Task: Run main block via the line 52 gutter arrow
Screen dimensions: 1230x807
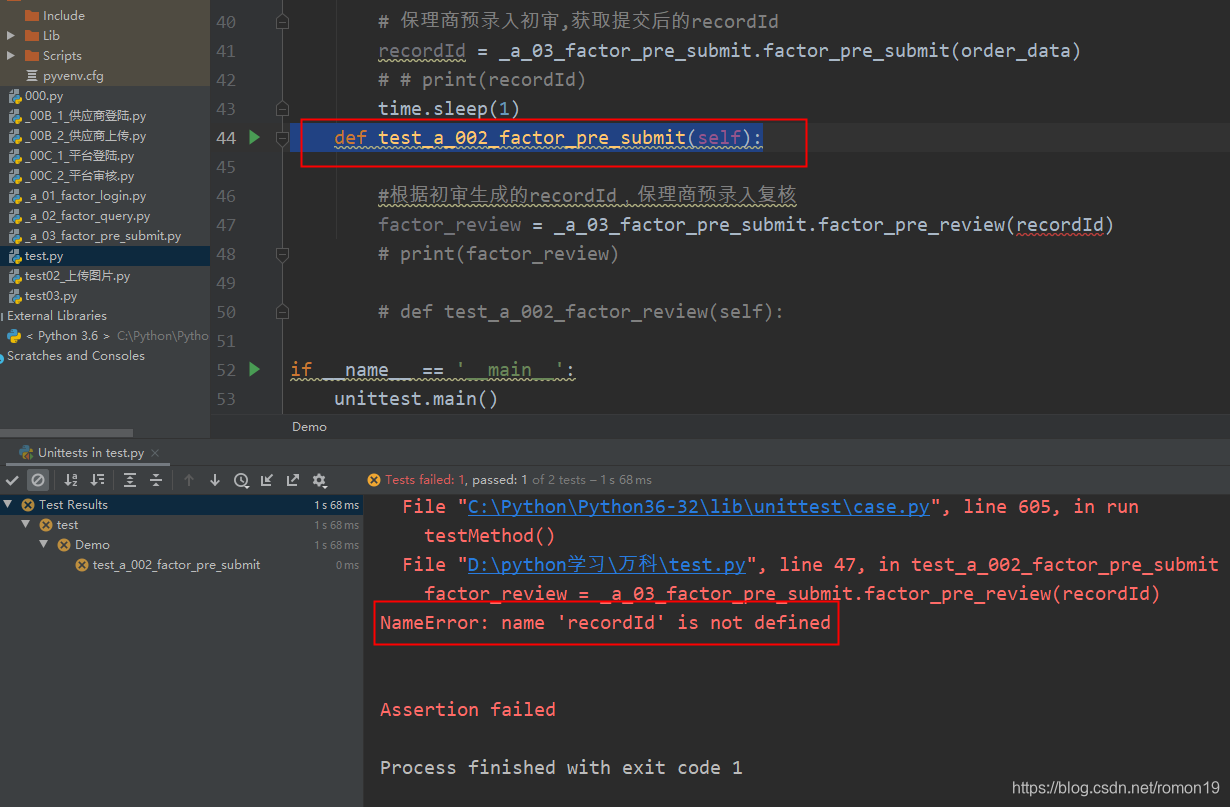Action: 254,369
